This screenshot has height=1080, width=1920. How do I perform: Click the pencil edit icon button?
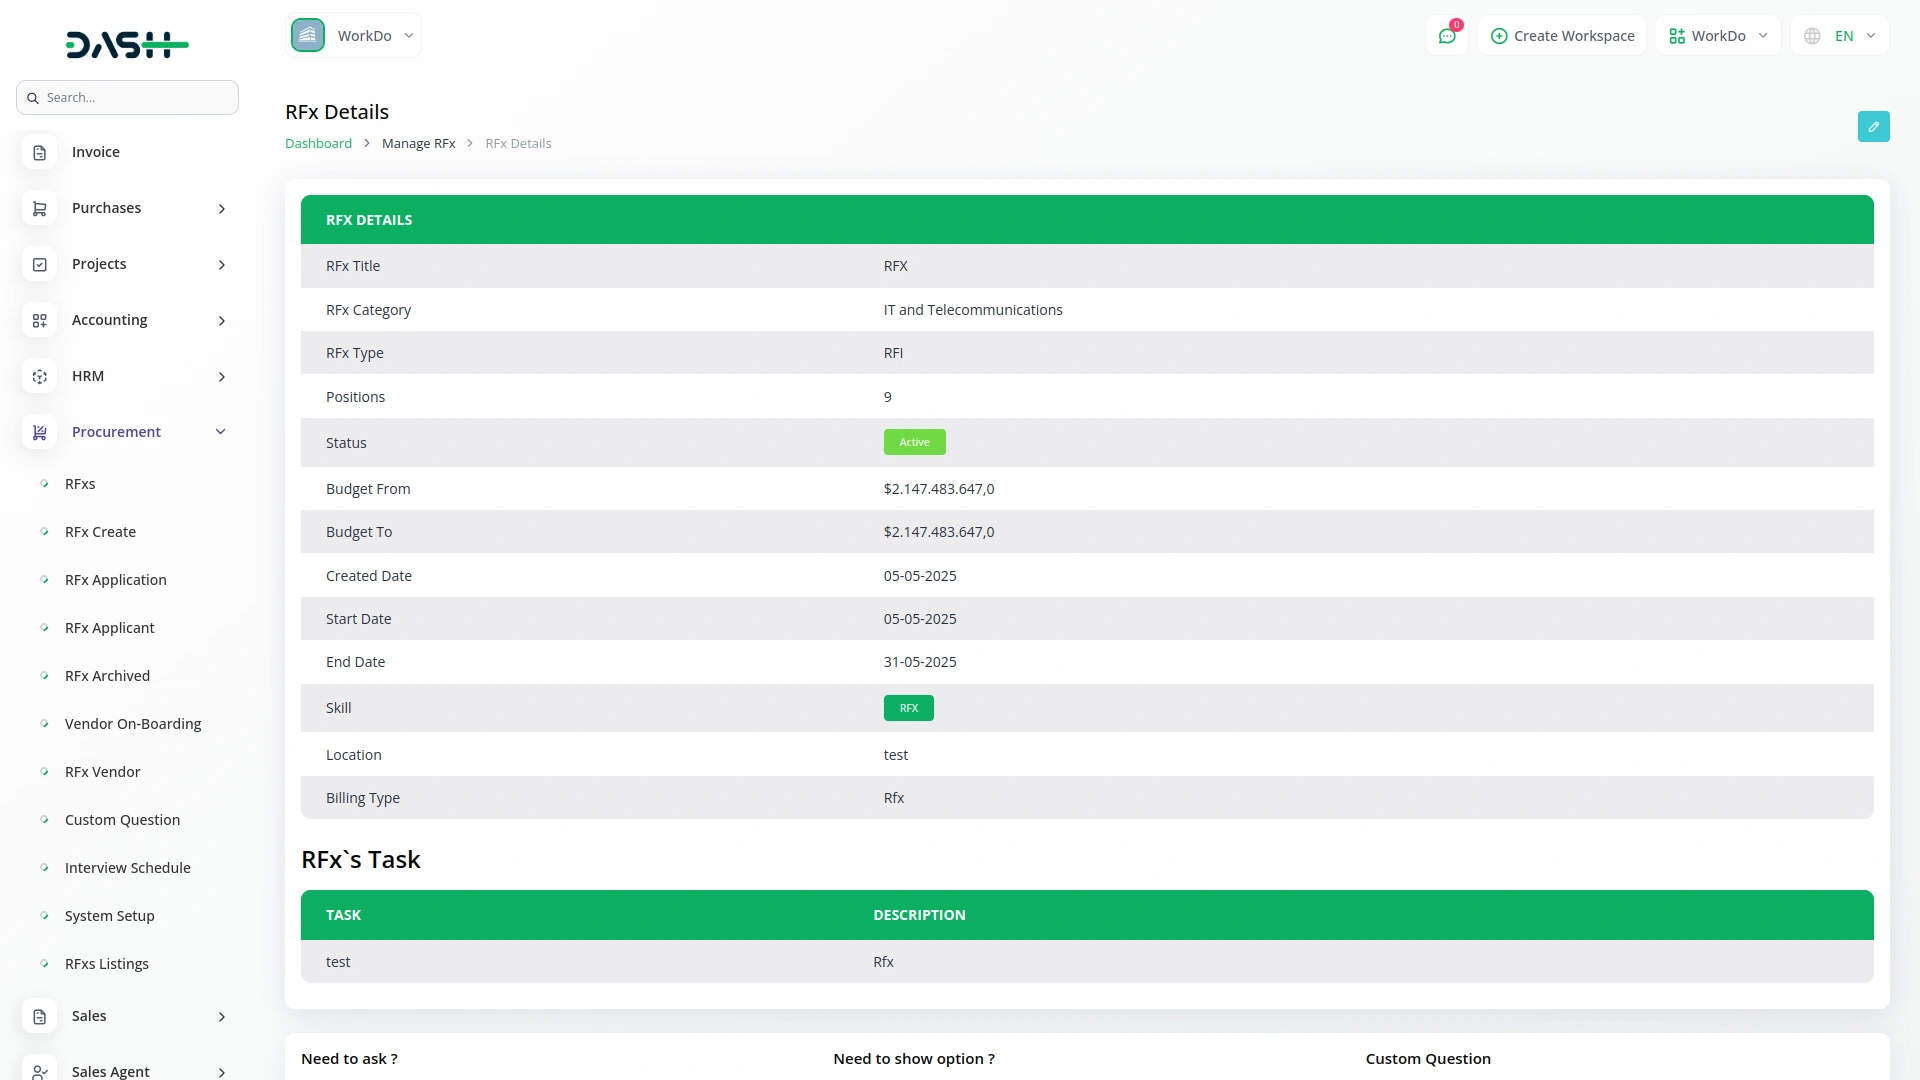coord(1873,127)
